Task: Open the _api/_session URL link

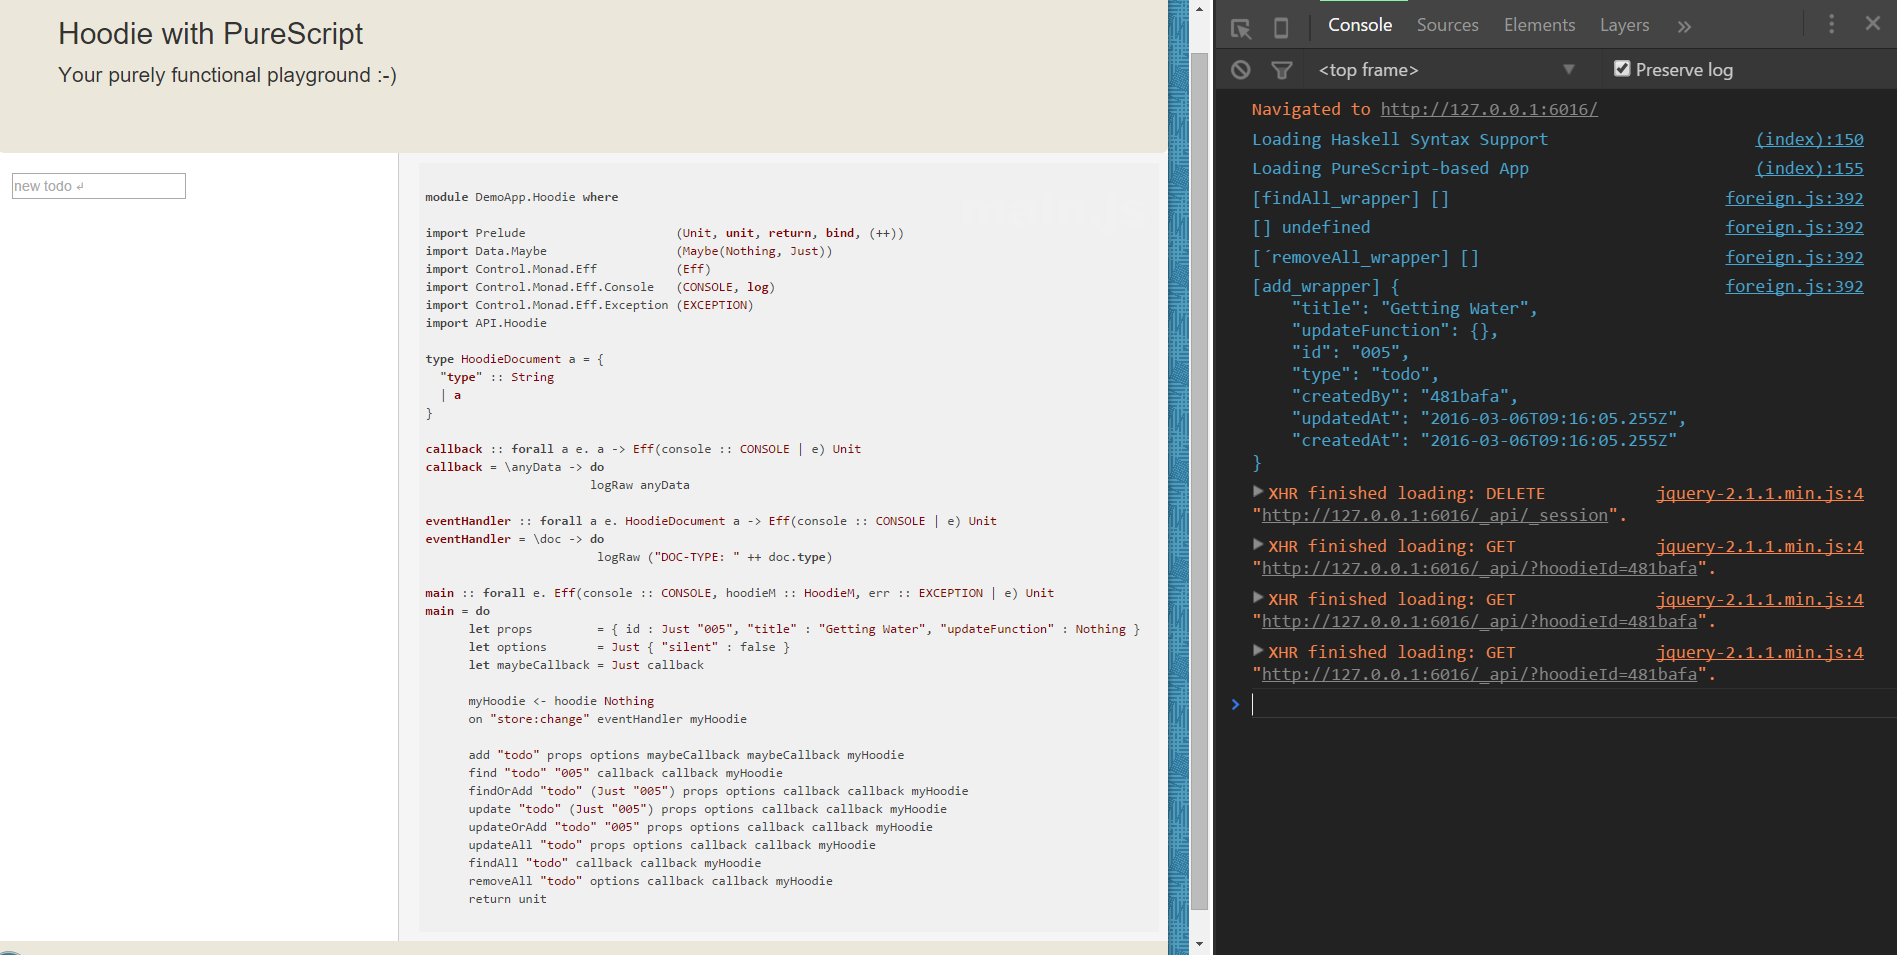Action: click(1435, 515)
